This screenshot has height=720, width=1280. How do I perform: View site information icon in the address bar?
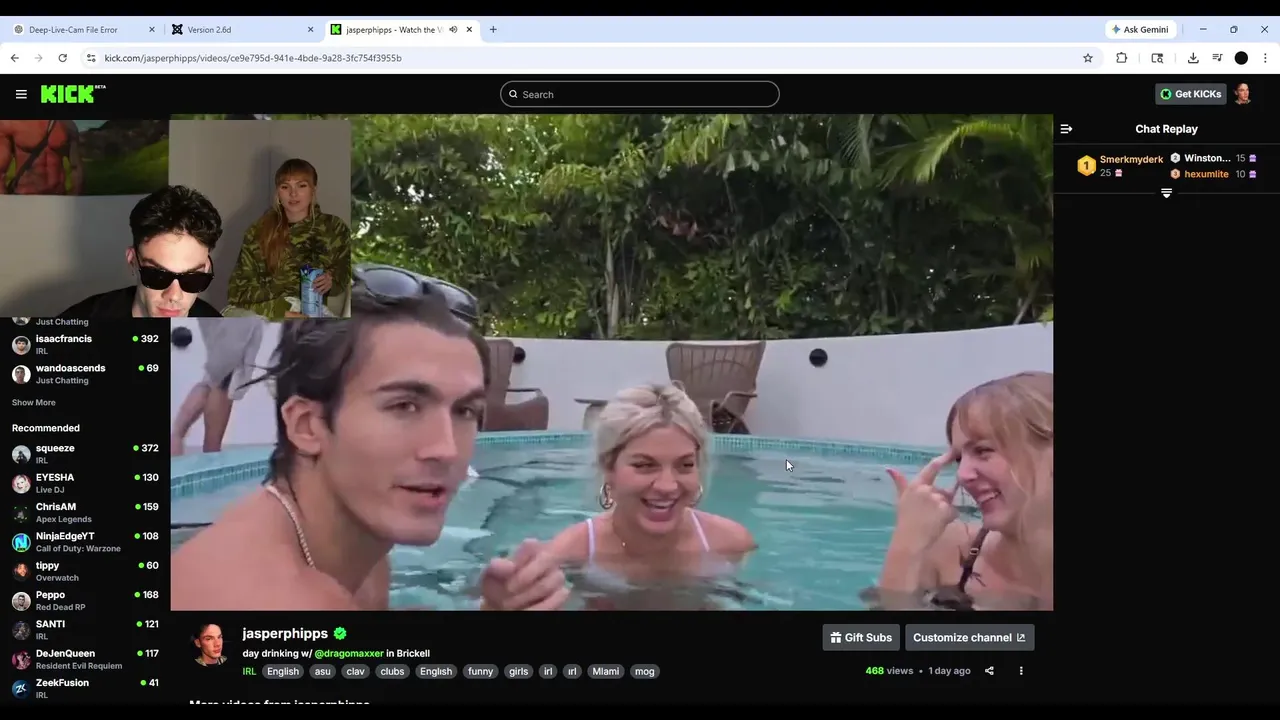pos(91,58)
